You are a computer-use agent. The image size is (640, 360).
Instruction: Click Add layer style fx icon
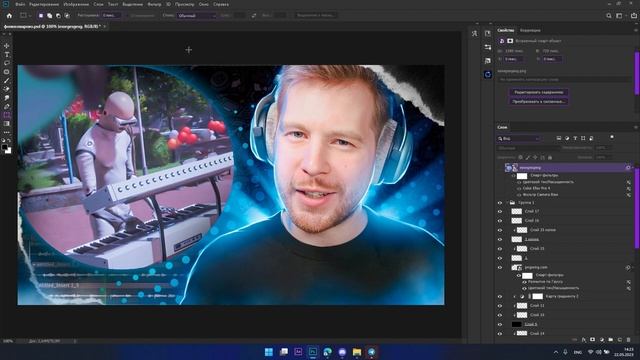point(584,340)
